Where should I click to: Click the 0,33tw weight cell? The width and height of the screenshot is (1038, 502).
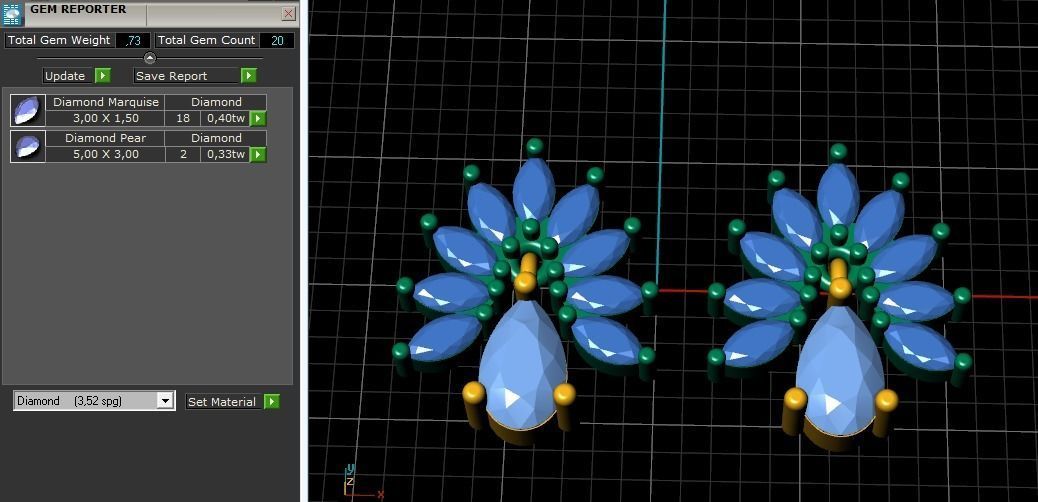pos(225,154)
